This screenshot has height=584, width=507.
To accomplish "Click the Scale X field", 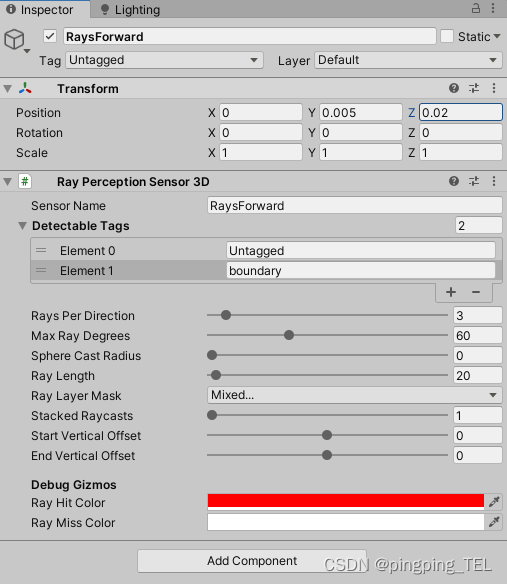I will point(261,153).
